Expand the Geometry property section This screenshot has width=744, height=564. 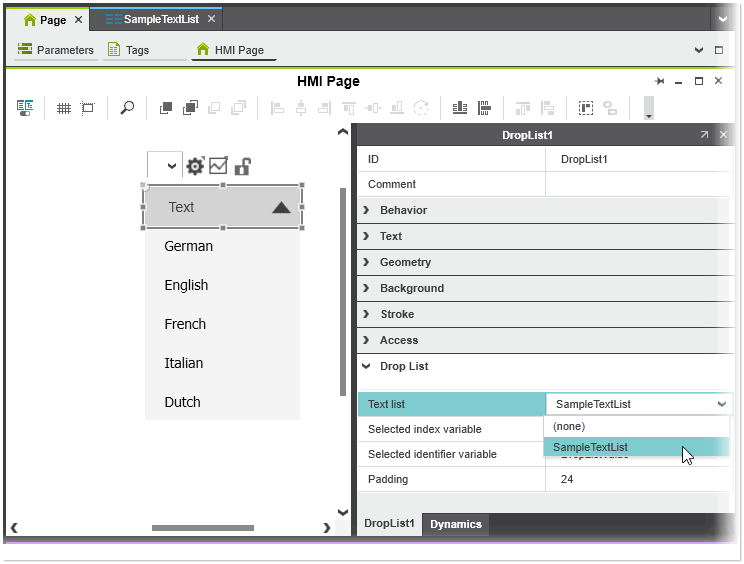click(405, 262)
